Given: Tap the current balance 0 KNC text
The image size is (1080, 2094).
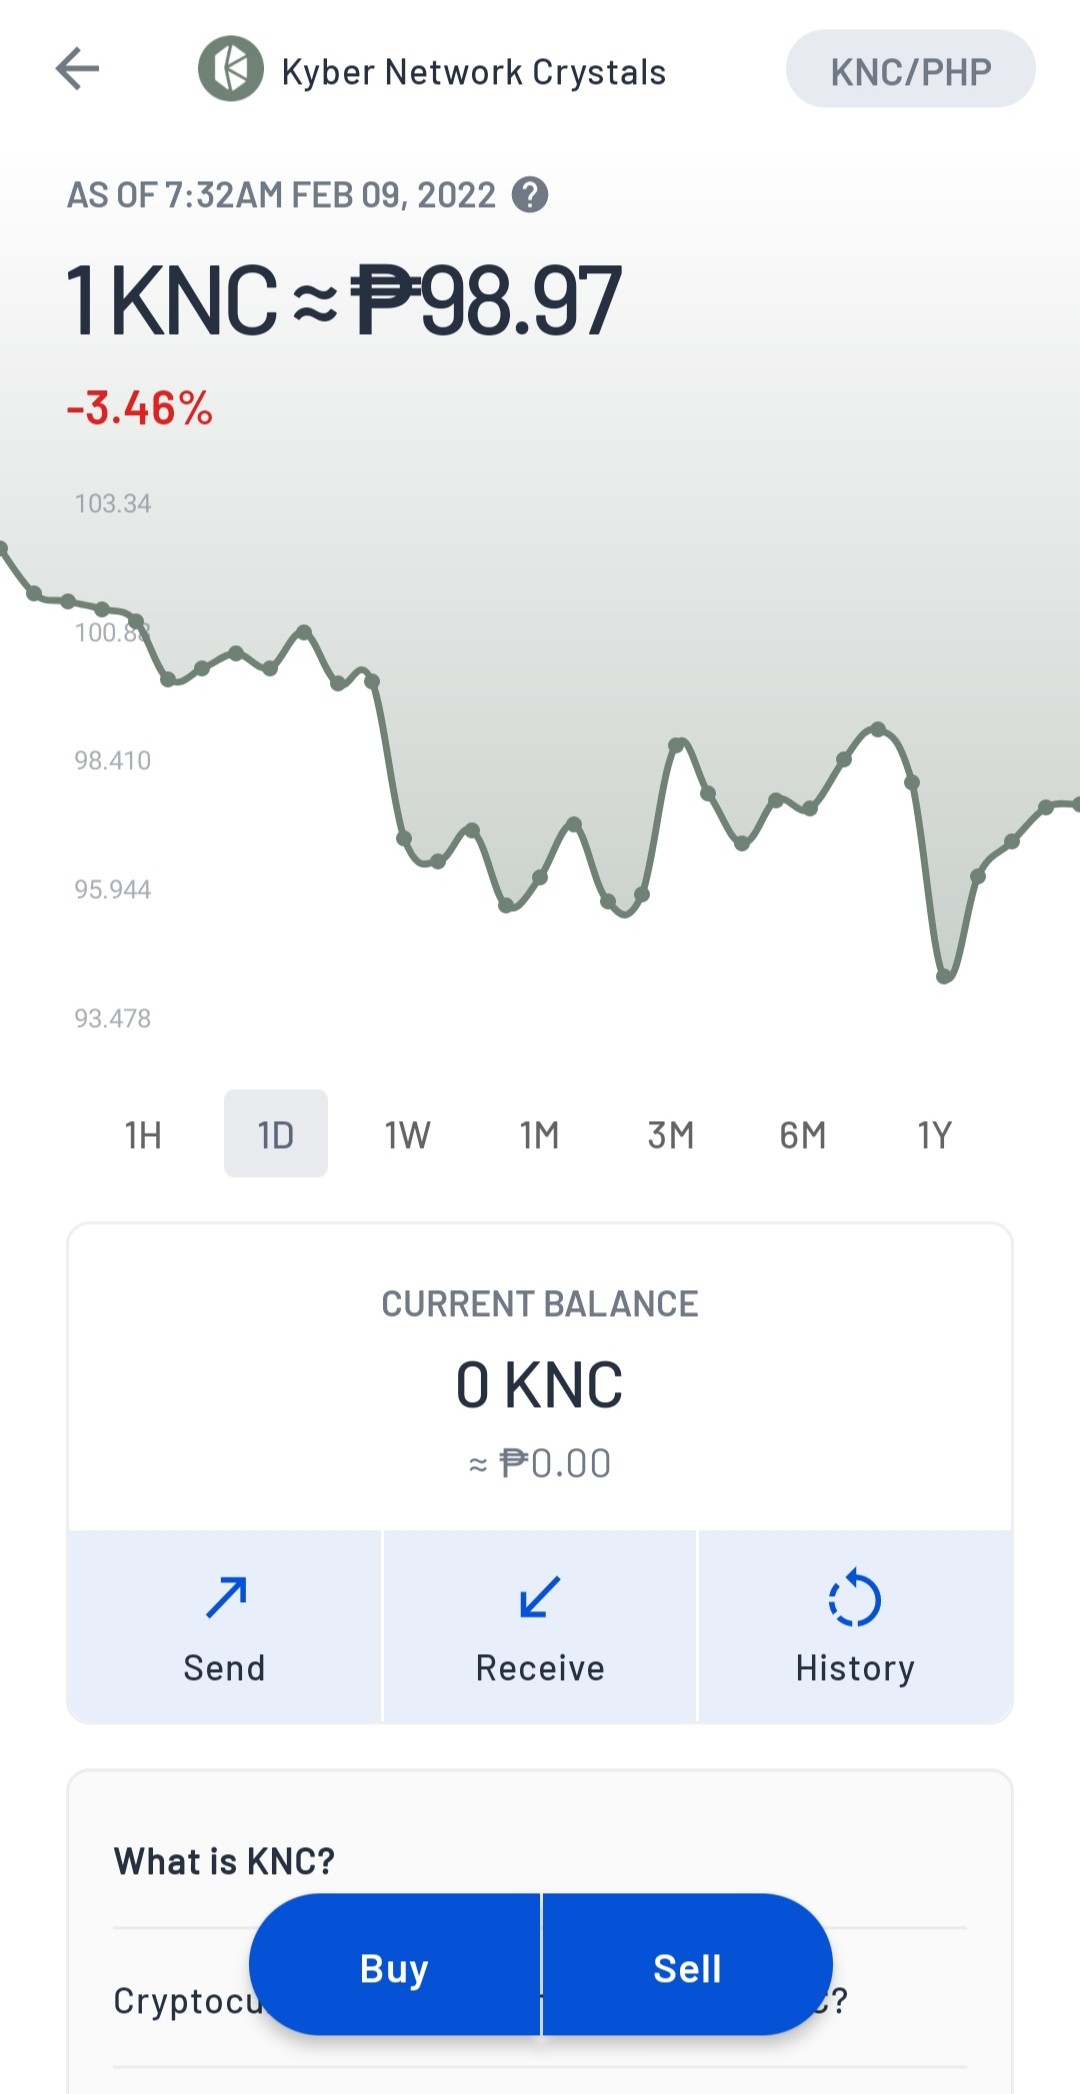Looking at the screenshot, I should point(540,1386).
